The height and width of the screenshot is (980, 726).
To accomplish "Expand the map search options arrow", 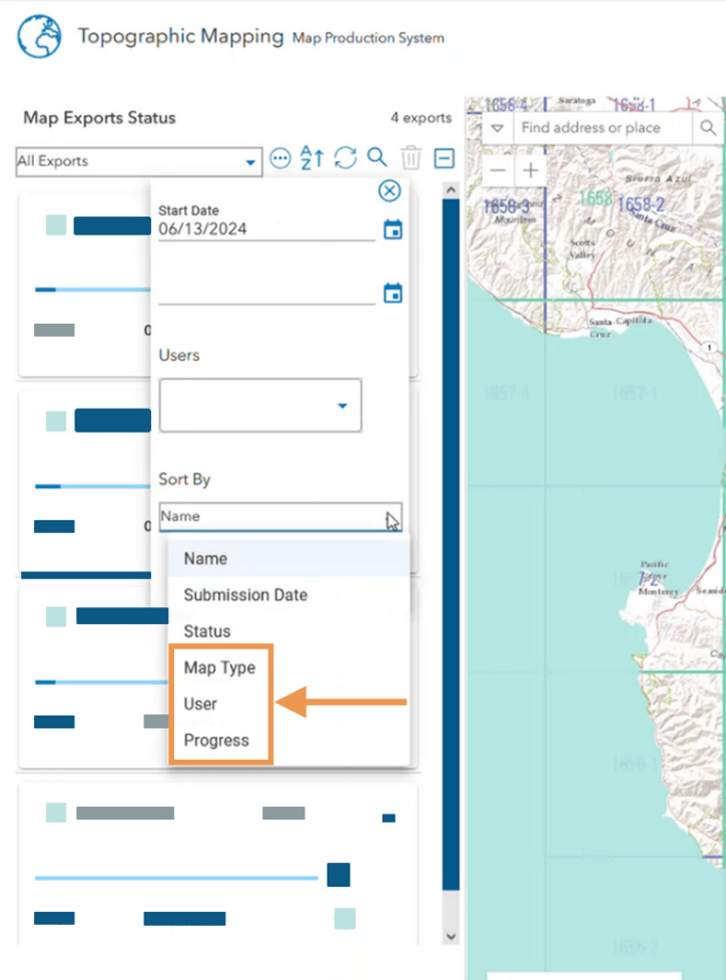I will (497, 128).
